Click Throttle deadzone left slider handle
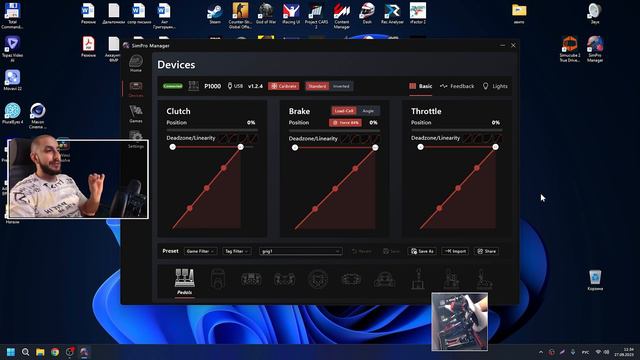 click(420, 147)
